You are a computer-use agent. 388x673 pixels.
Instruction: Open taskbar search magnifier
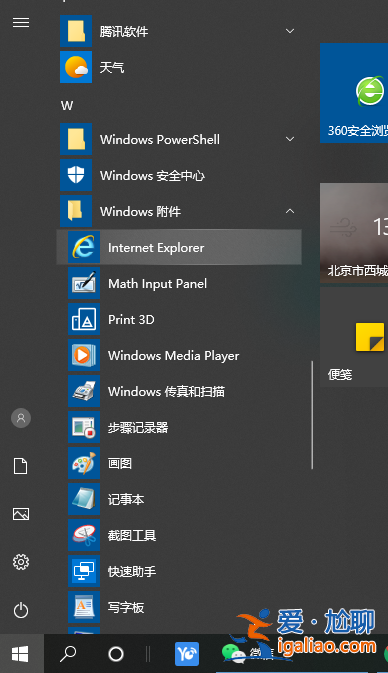coord(68,654)
